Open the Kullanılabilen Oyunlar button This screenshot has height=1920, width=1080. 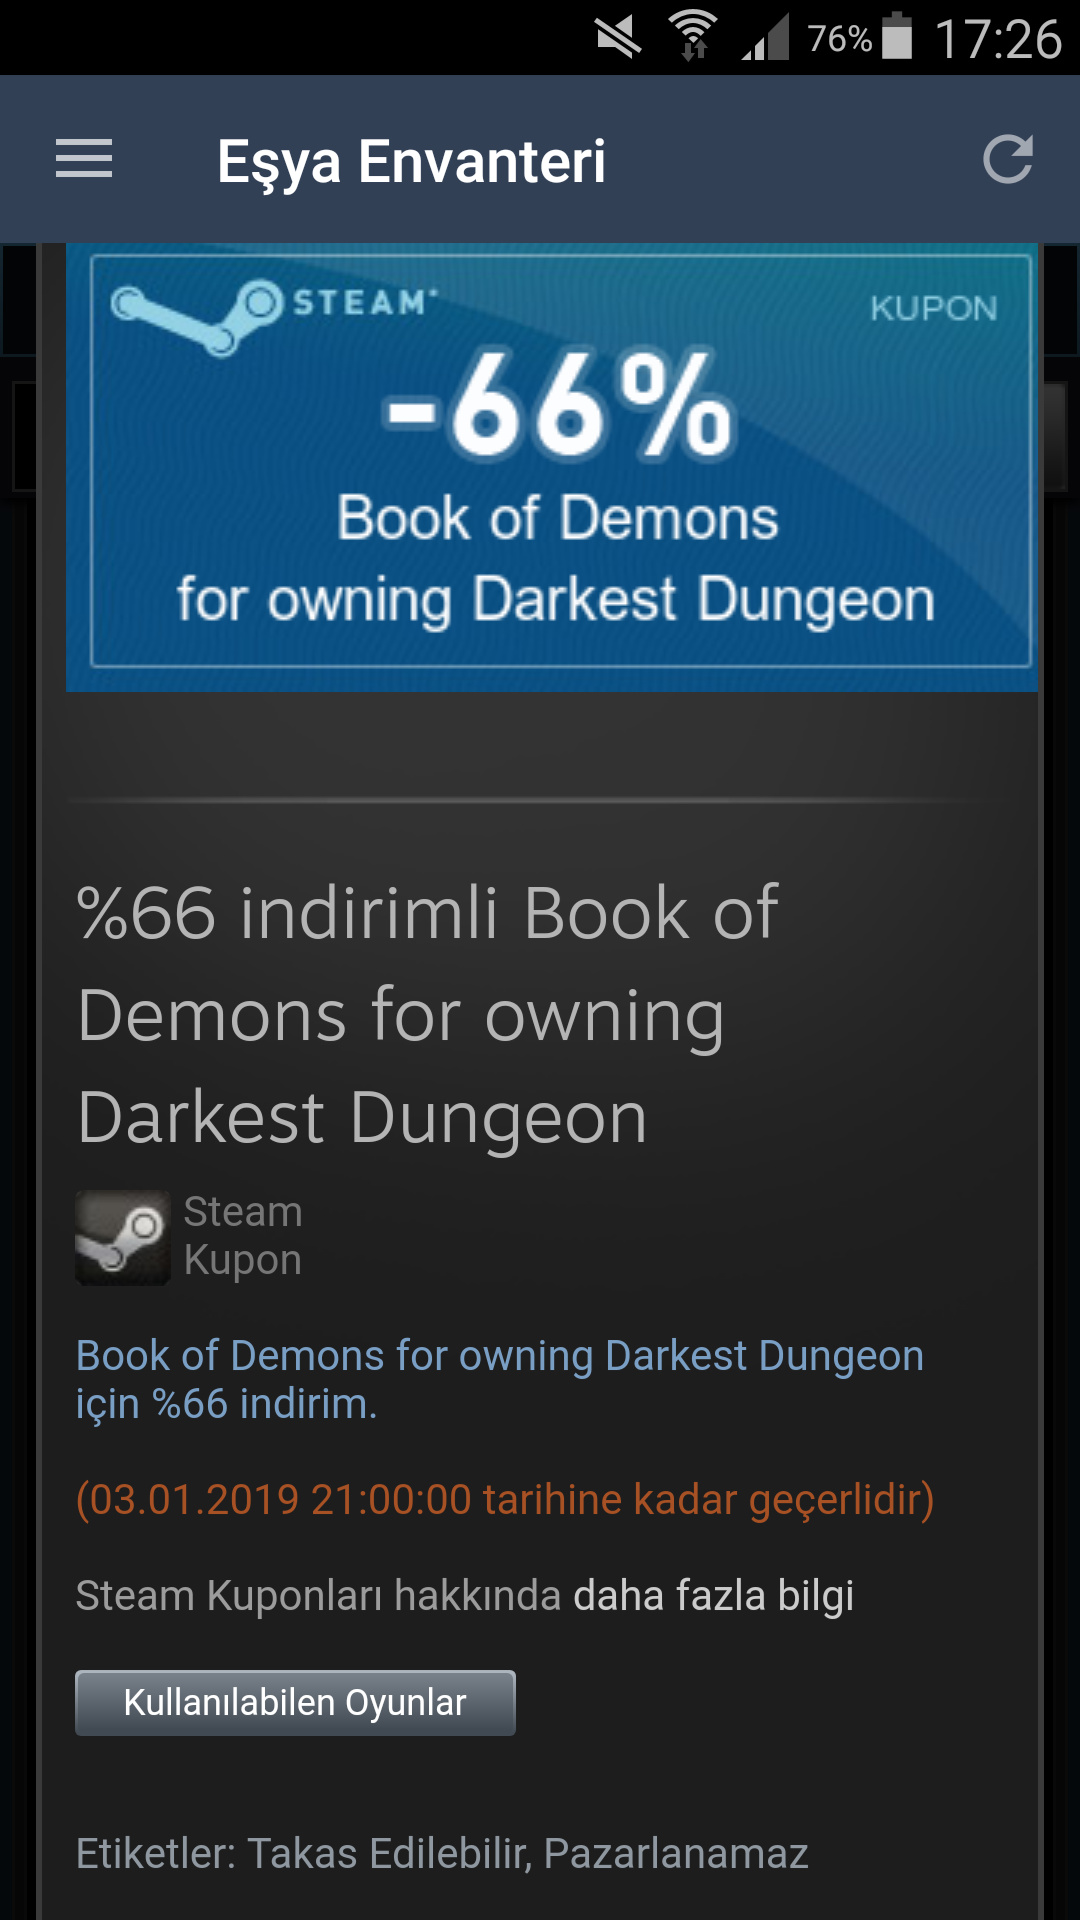click(x=295, y=1702)
